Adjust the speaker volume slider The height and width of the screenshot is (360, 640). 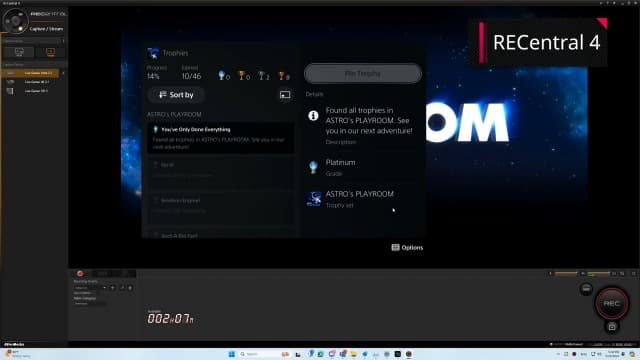(566, 273)
